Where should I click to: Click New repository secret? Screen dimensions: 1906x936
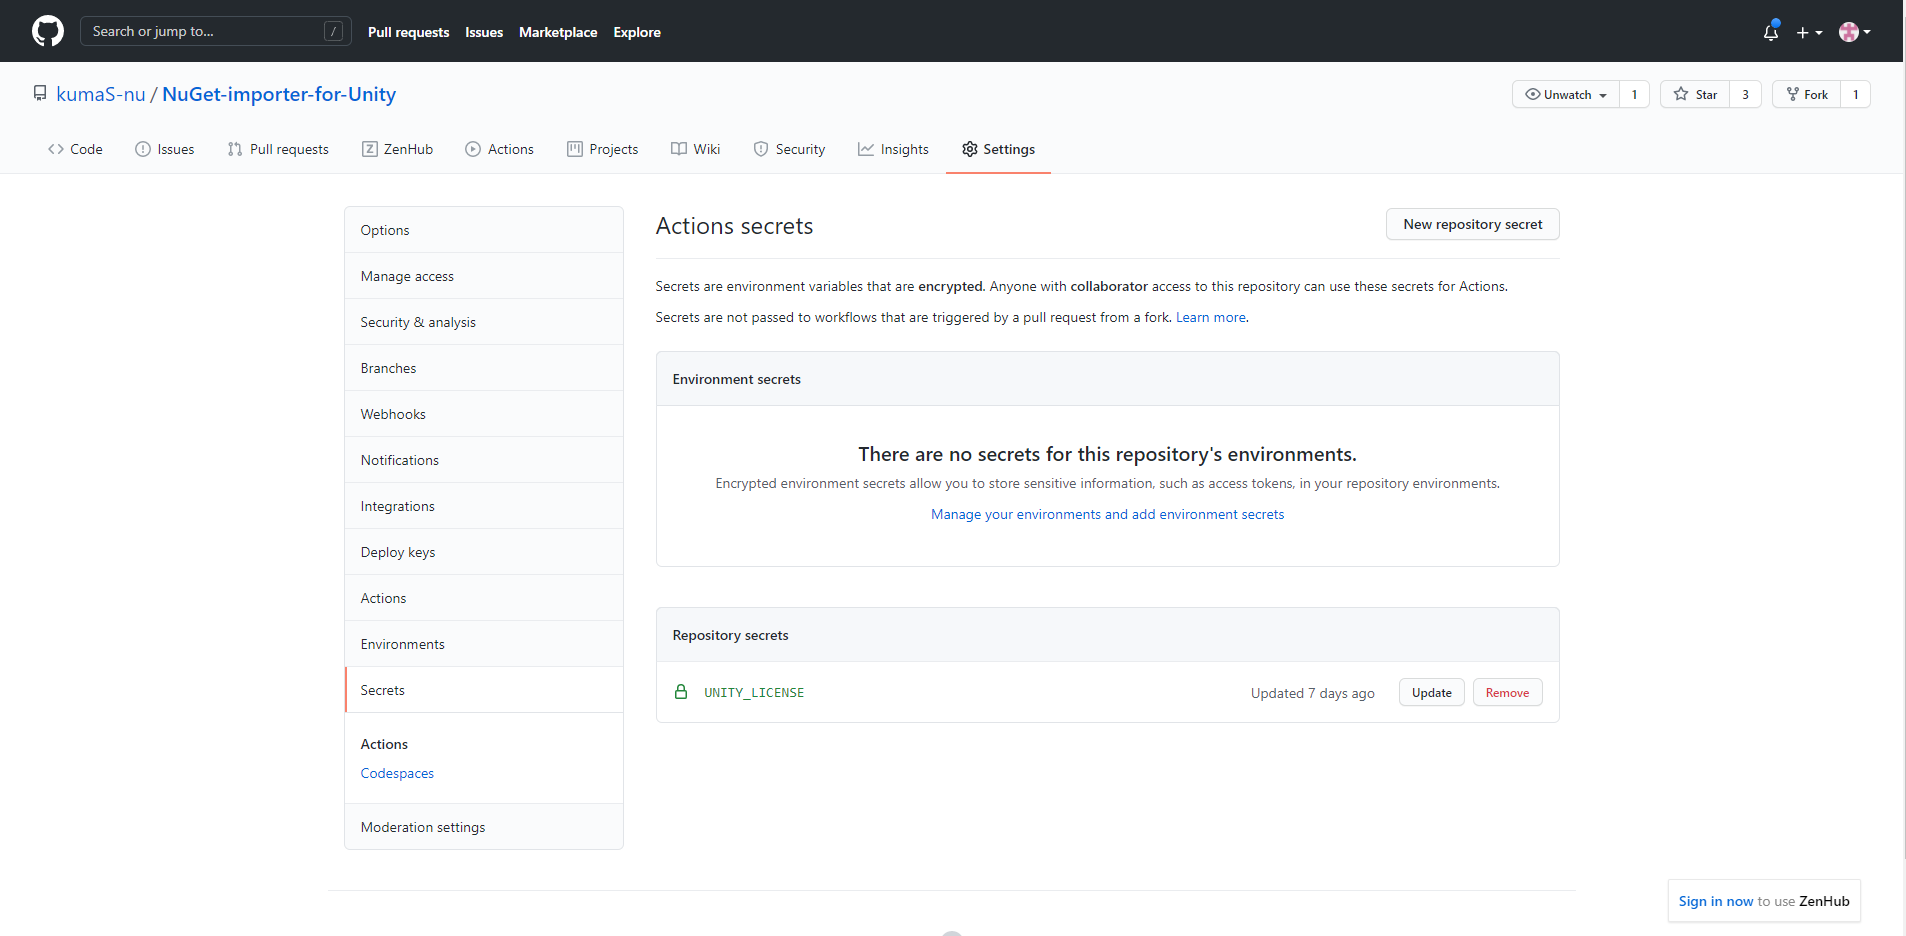click(x=1472, y=224)
